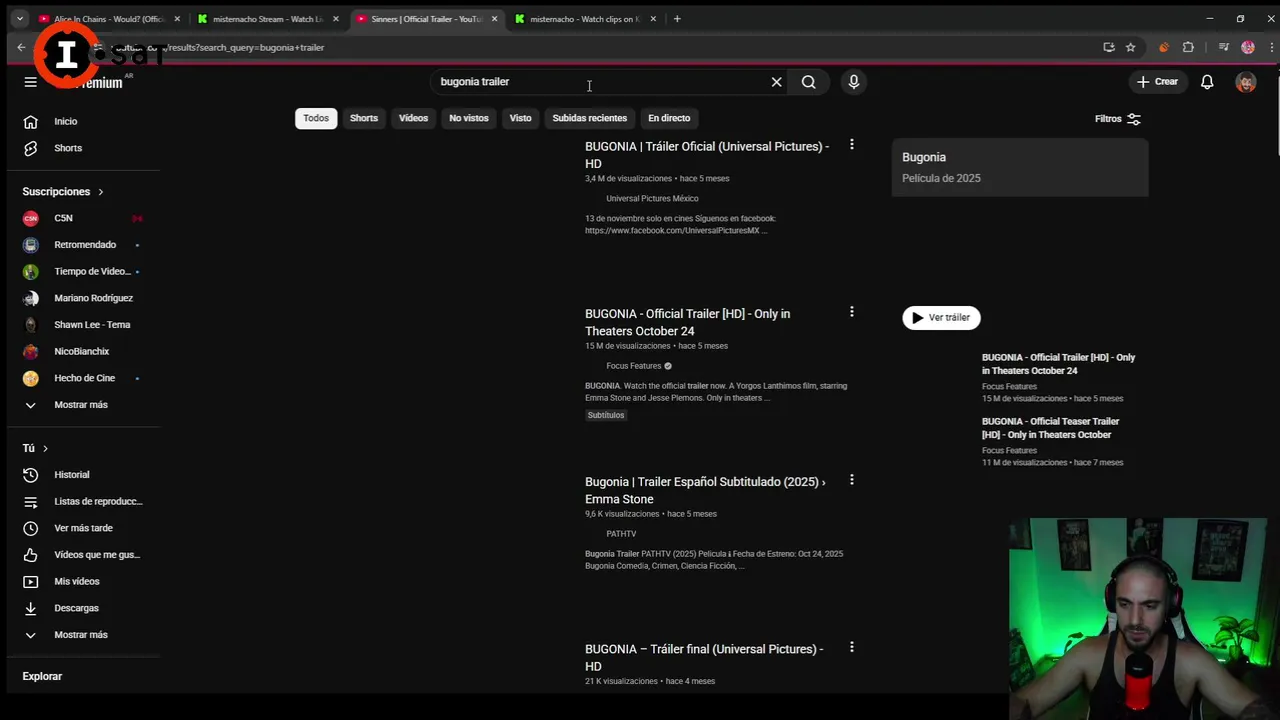Image resolution: width=1280 pixels, height=720 pixels.
Task: Select the Vídeos filter chip
Action: pos(413,118)
